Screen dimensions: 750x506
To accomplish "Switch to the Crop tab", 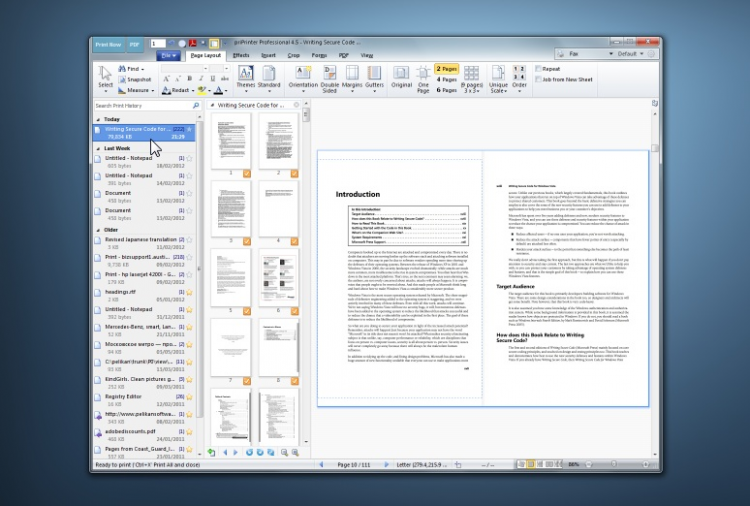I will tap(293, 55).
